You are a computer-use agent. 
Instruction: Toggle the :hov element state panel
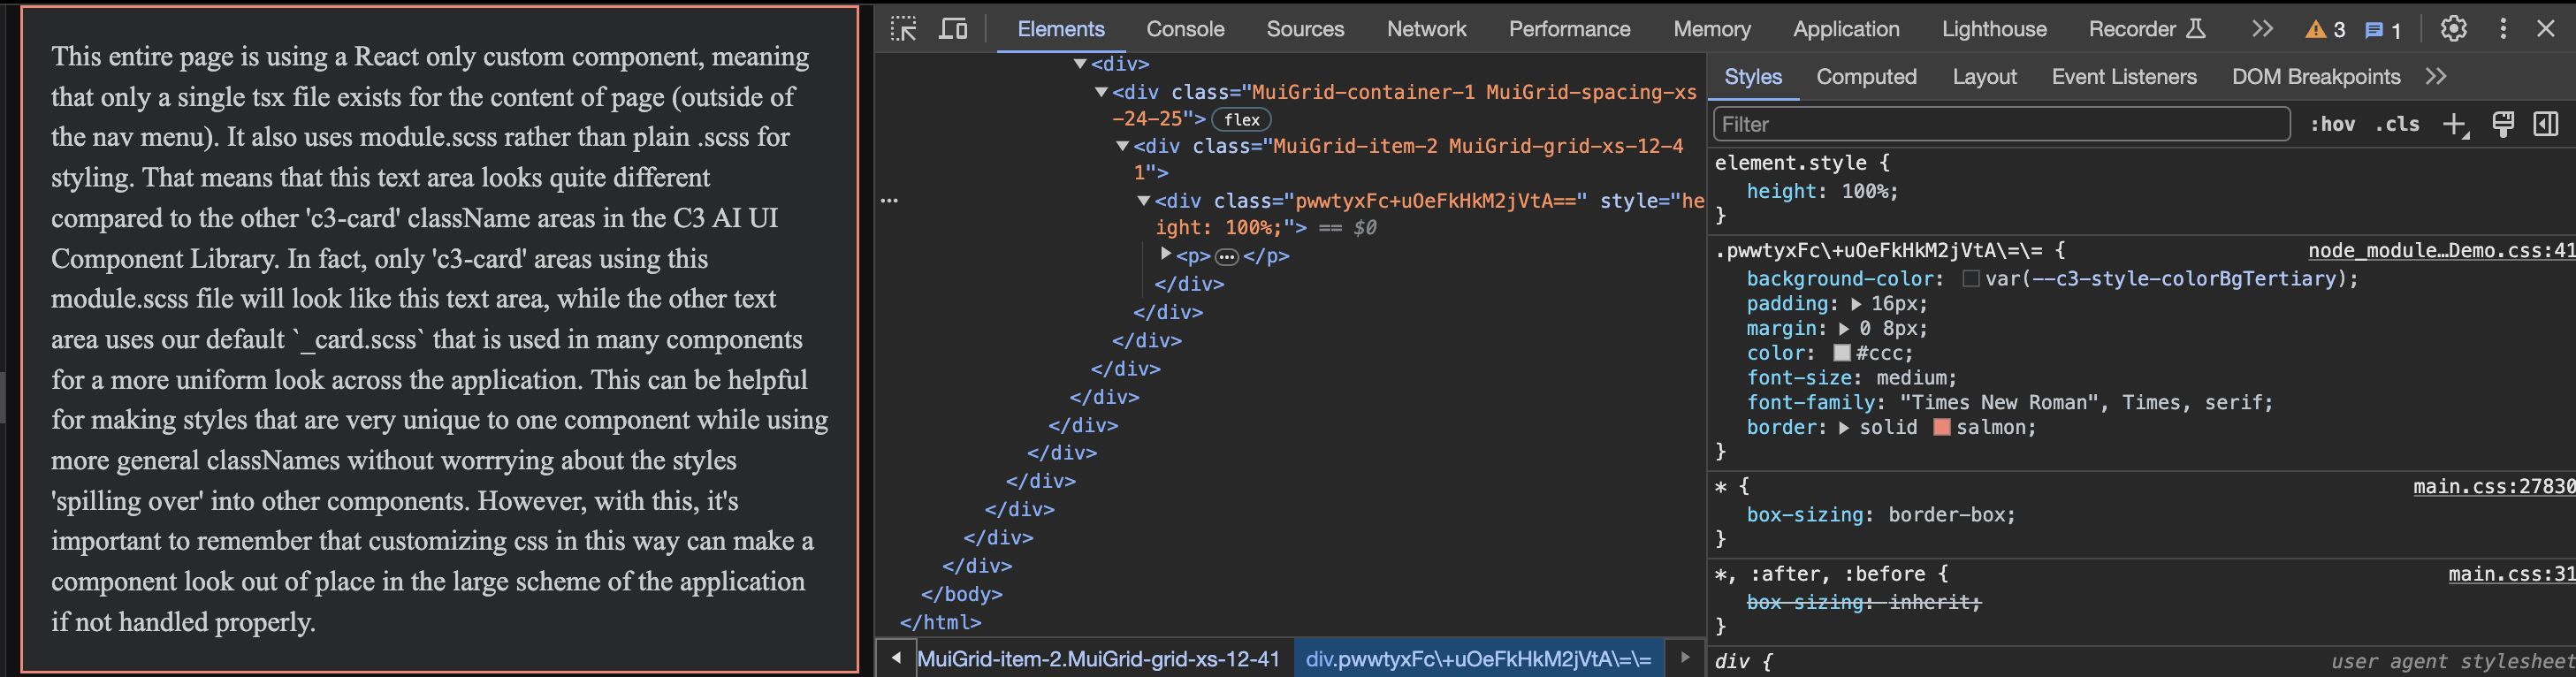(x=2331, y=124)
